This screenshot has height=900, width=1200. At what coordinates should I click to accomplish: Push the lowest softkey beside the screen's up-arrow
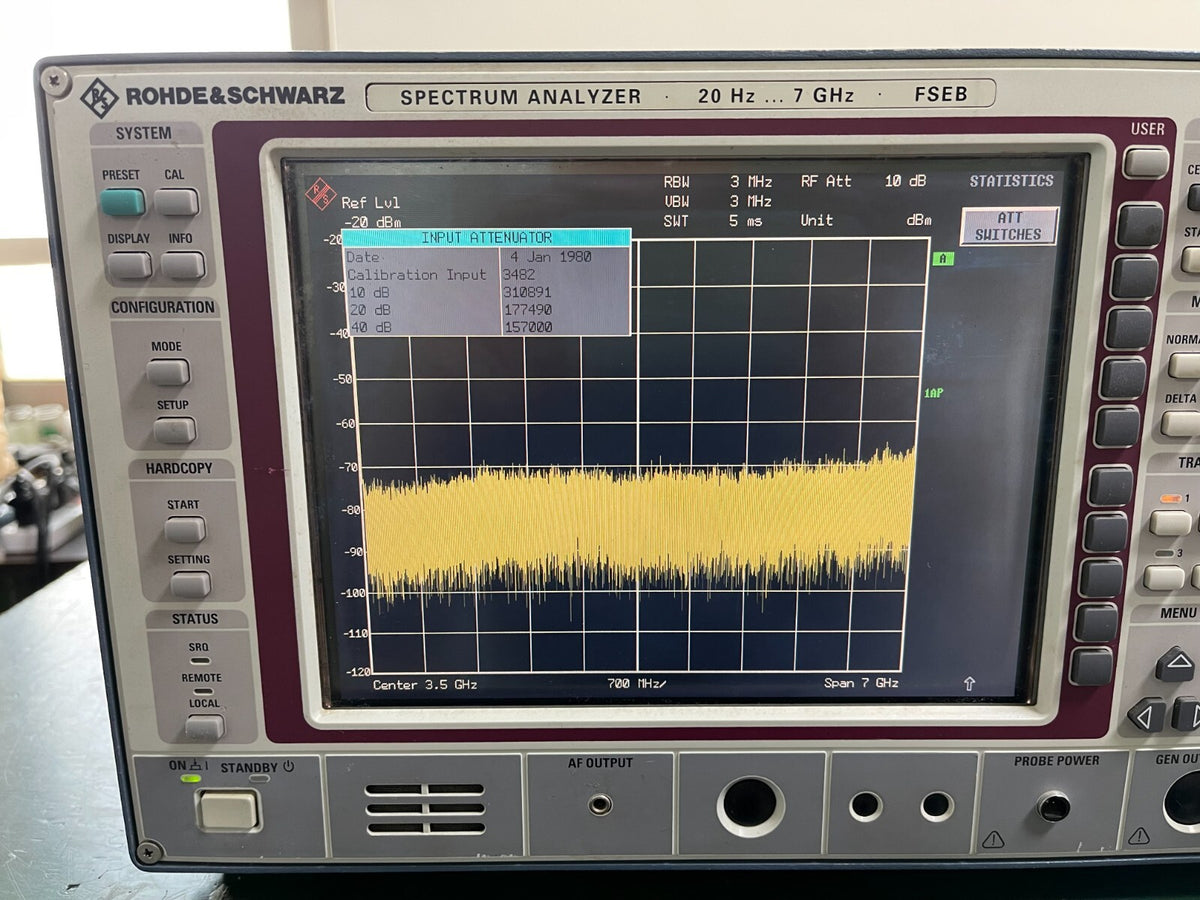pyautogui.click(x=1092, y=666)
